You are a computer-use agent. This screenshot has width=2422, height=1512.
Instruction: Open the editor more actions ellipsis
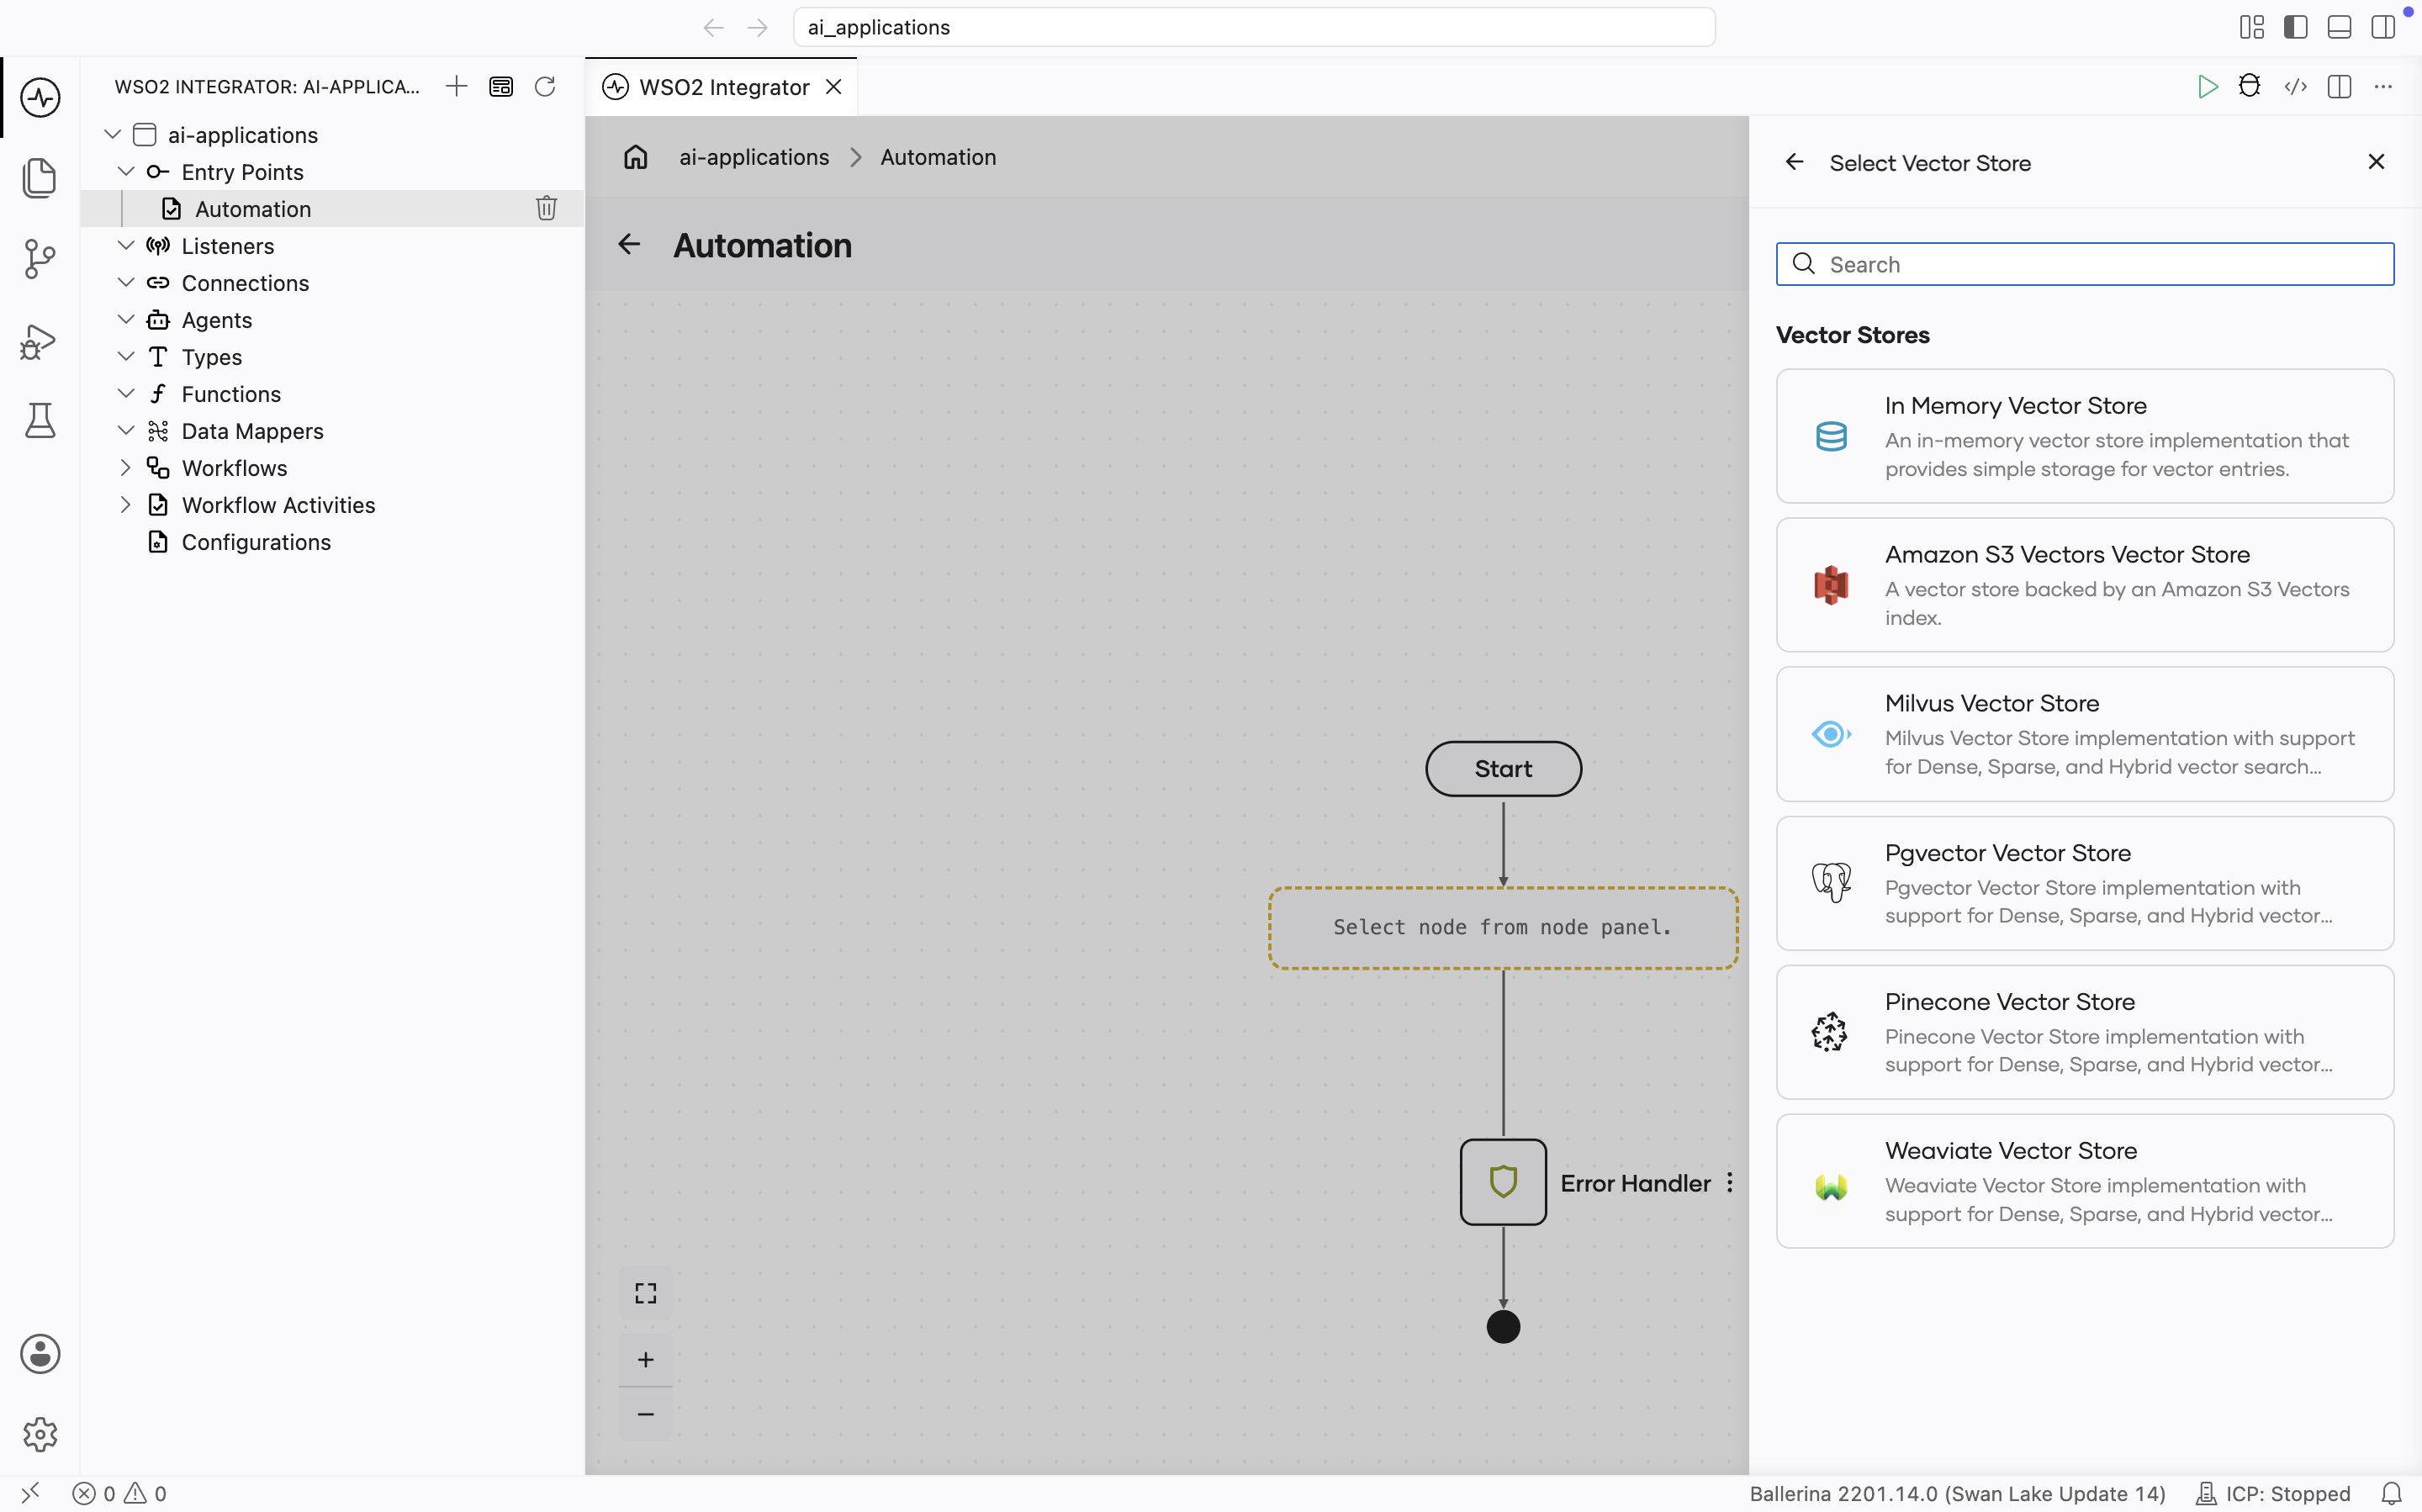click(2383, 86)
